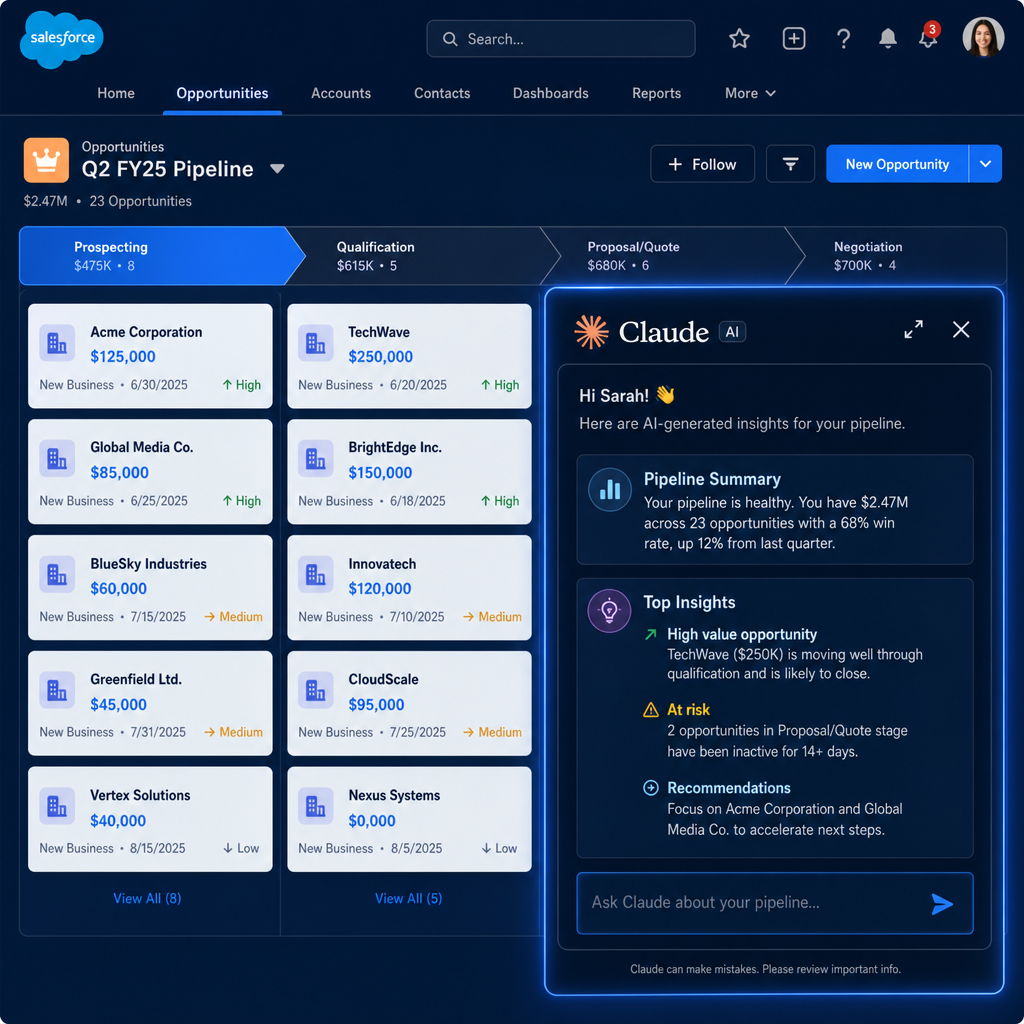Screen dimensions: 1024x1024
Task: Send message with paper plane icon
Action: pyautogui.click(x=942, y=904)
